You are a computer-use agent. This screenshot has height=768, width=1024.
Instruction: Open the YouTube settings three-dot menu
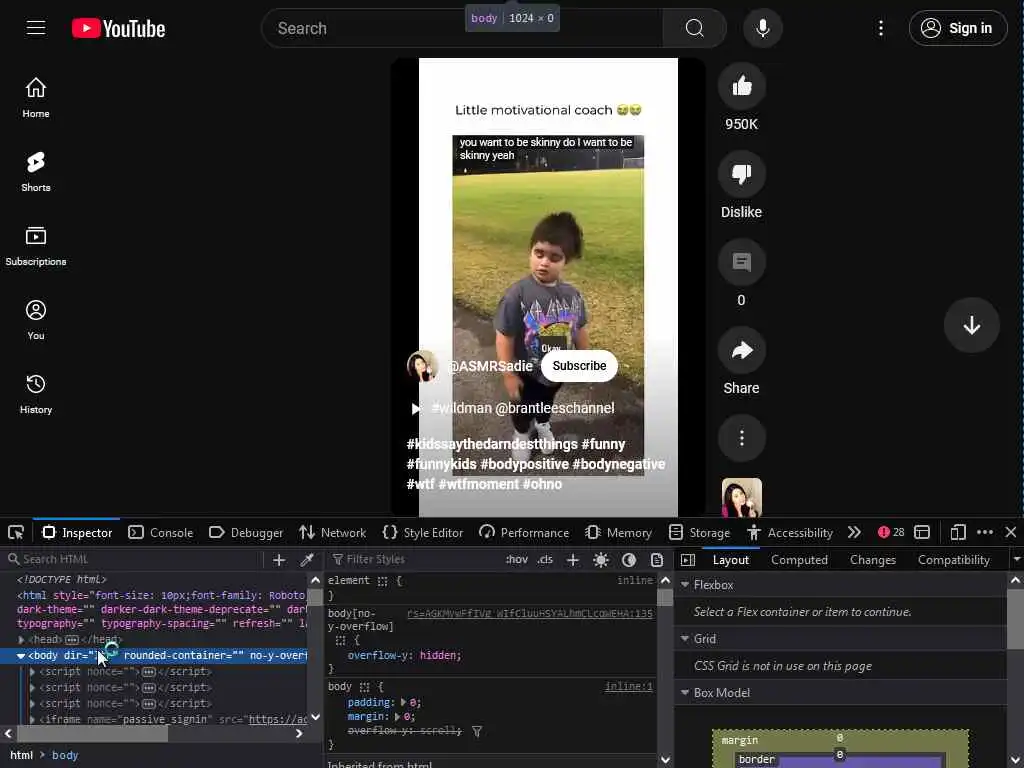pos(880,28)
